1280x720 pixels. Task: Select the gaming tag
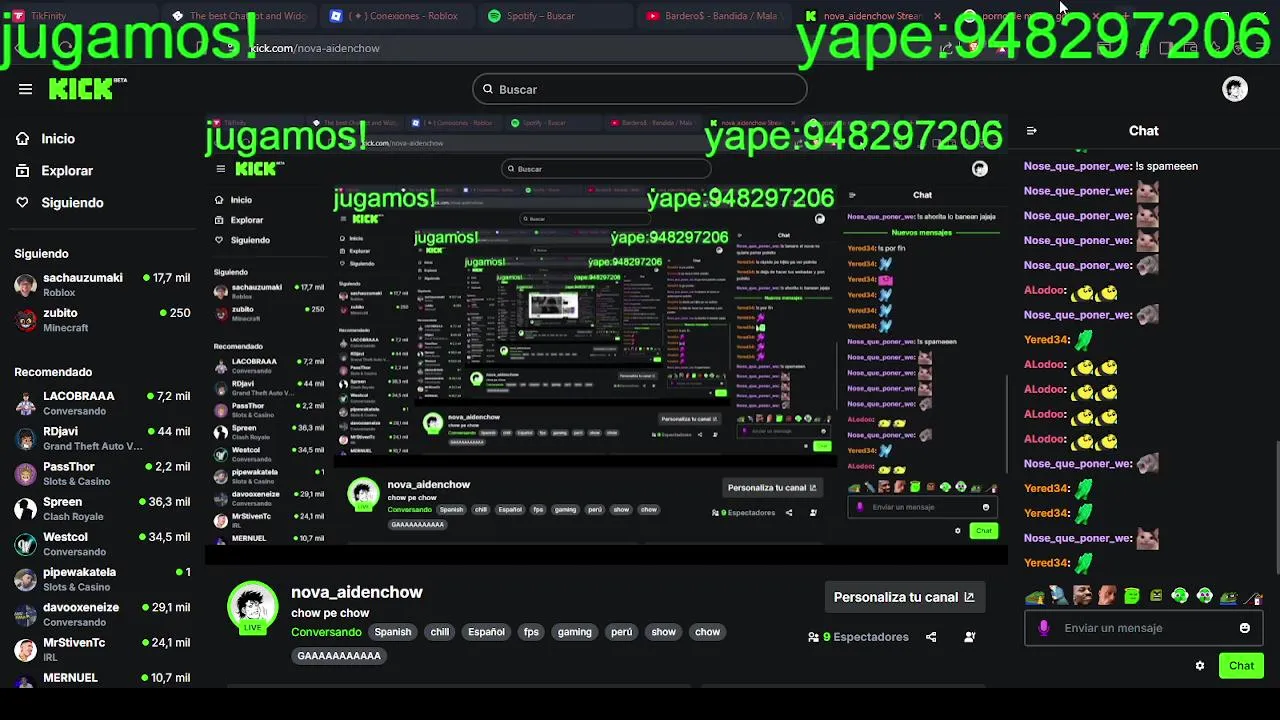(575, 632)
